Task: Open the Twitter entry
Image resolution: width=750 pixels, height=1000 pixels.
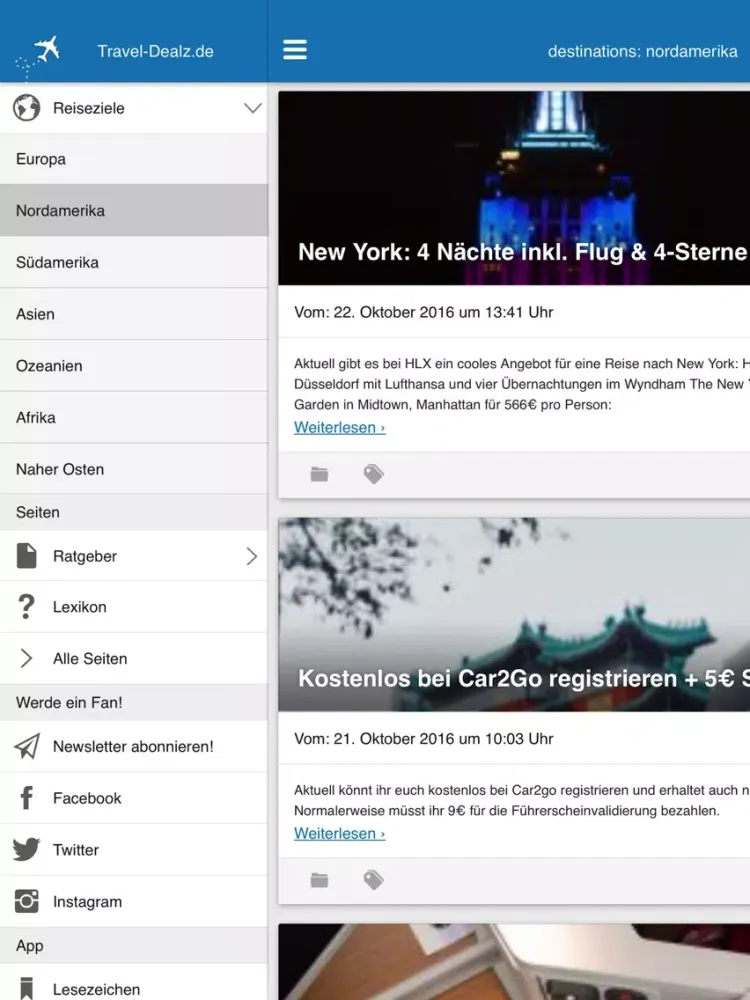Action: click(134, 849)
